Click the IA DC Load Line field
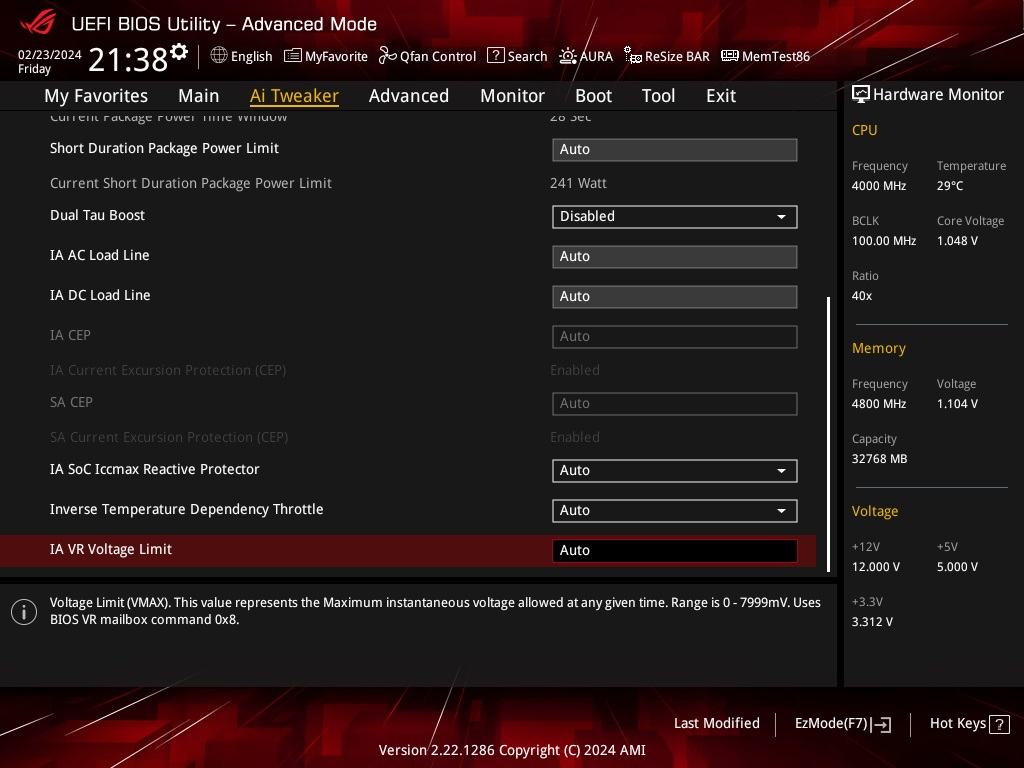1024x768 pixels. click(x=675, y=296)
